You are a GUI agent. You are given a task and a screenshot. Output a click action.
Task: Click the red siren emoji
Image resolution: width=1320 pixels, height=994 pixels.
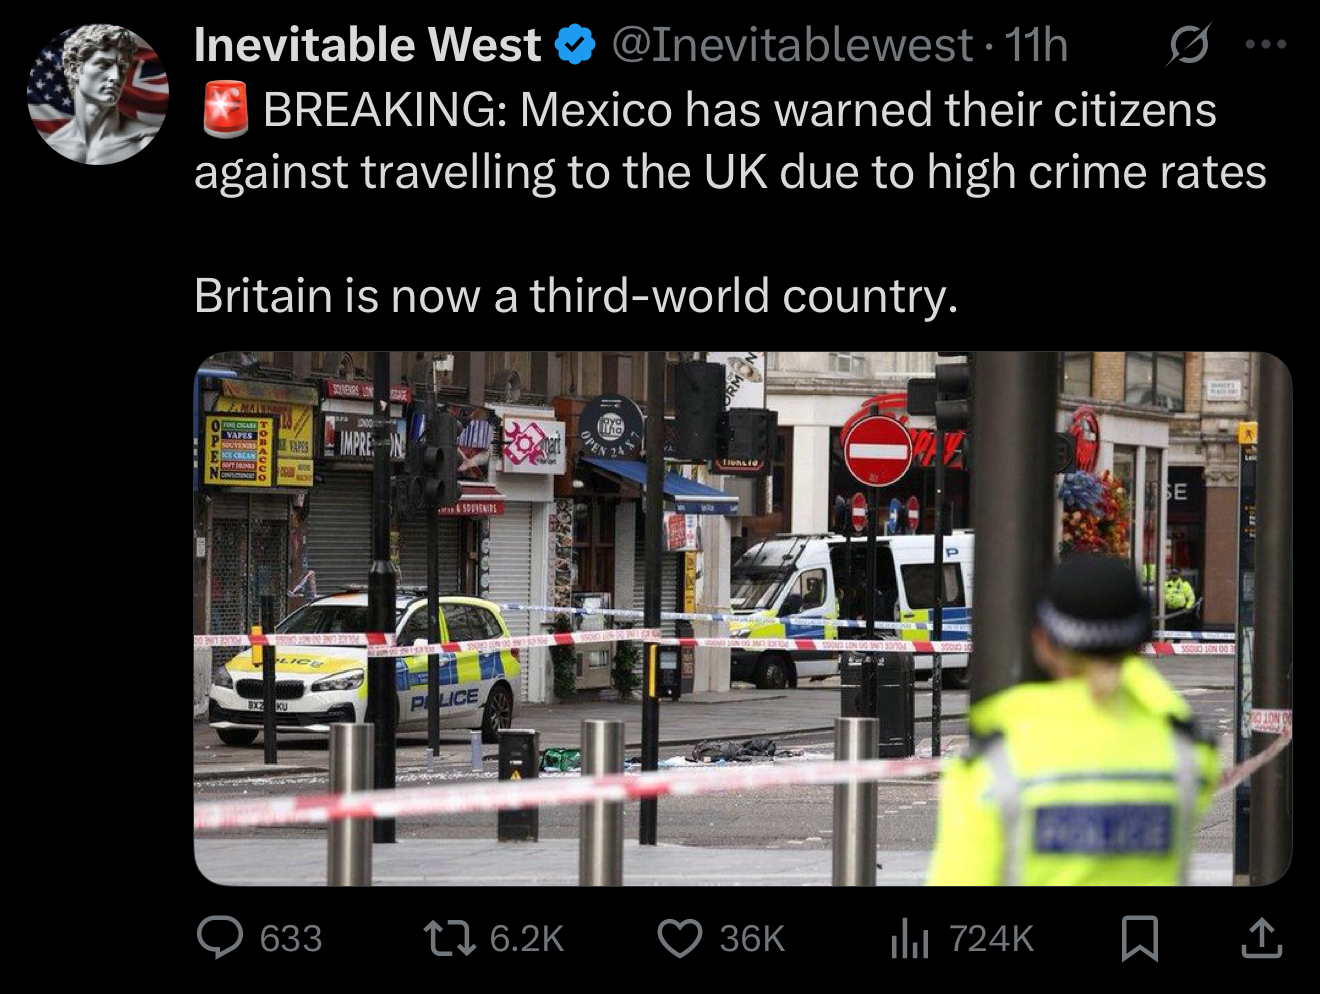(x=225, y=110)
